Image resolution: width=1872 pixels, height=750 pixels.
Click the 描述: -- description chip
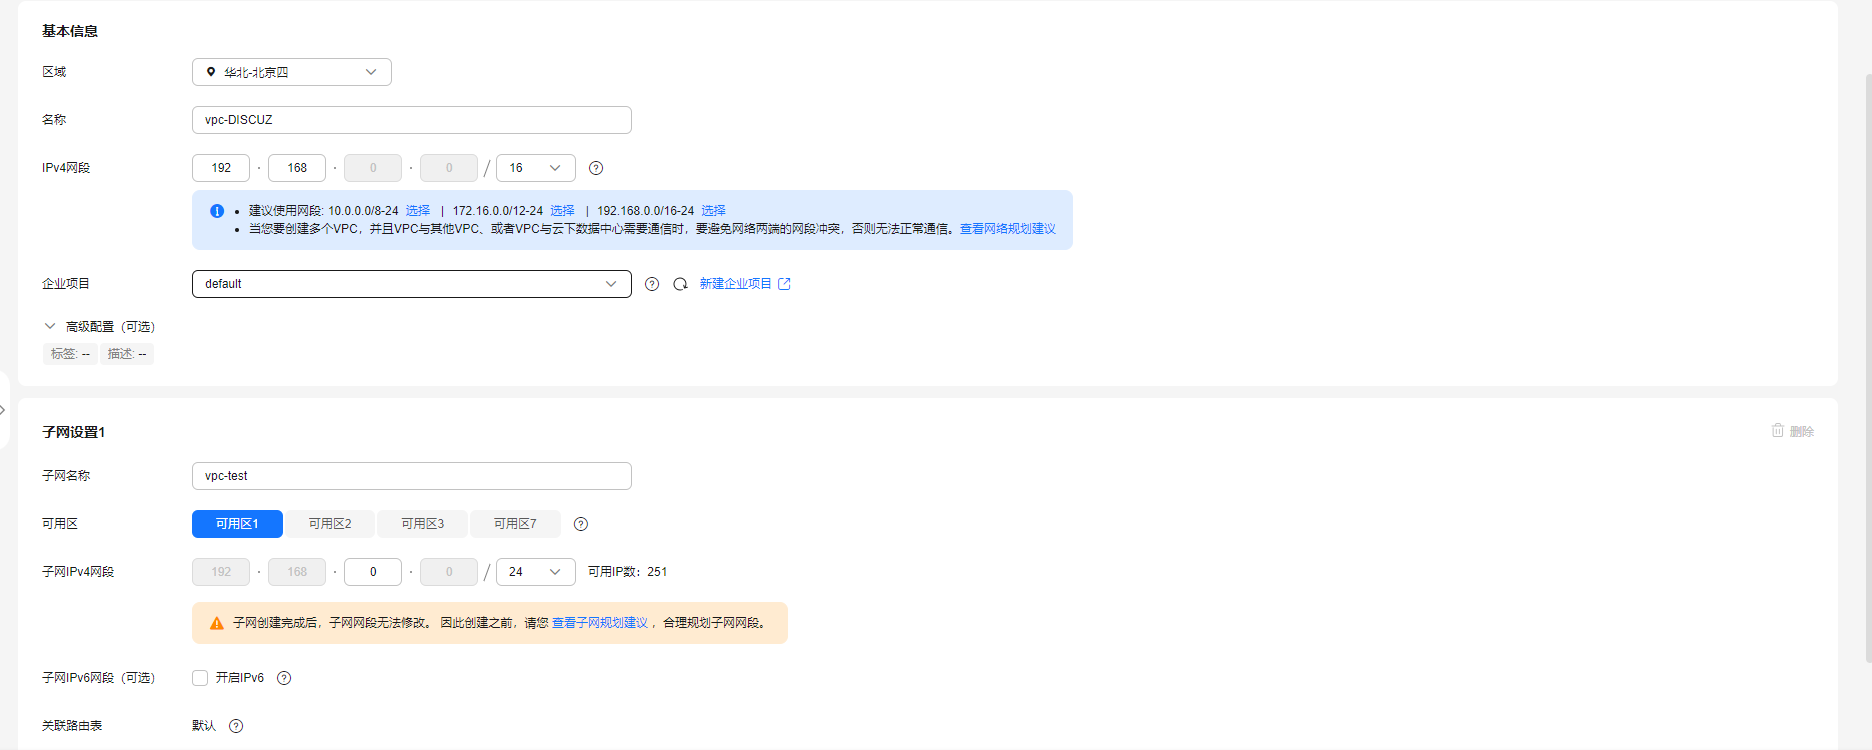click(x=127, y=354)
